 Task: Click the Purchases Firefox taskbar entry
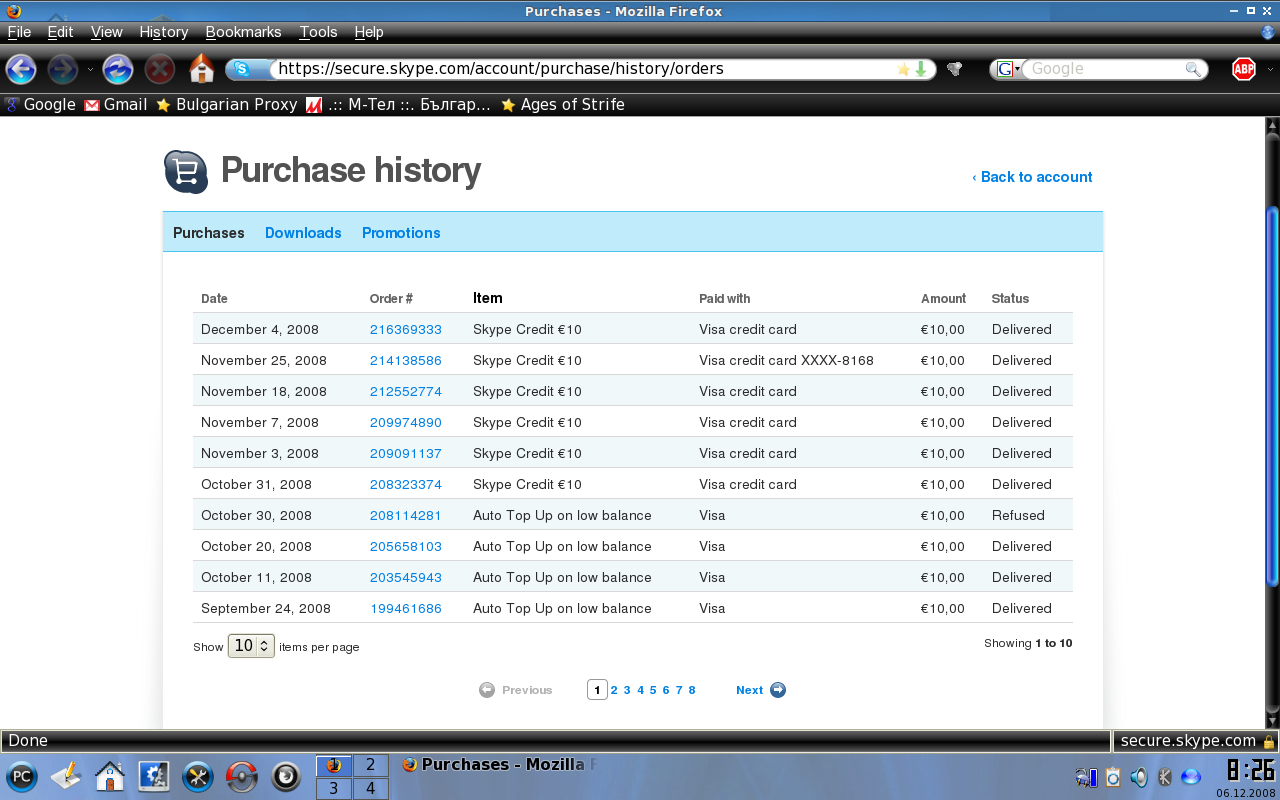pos(498,764)
